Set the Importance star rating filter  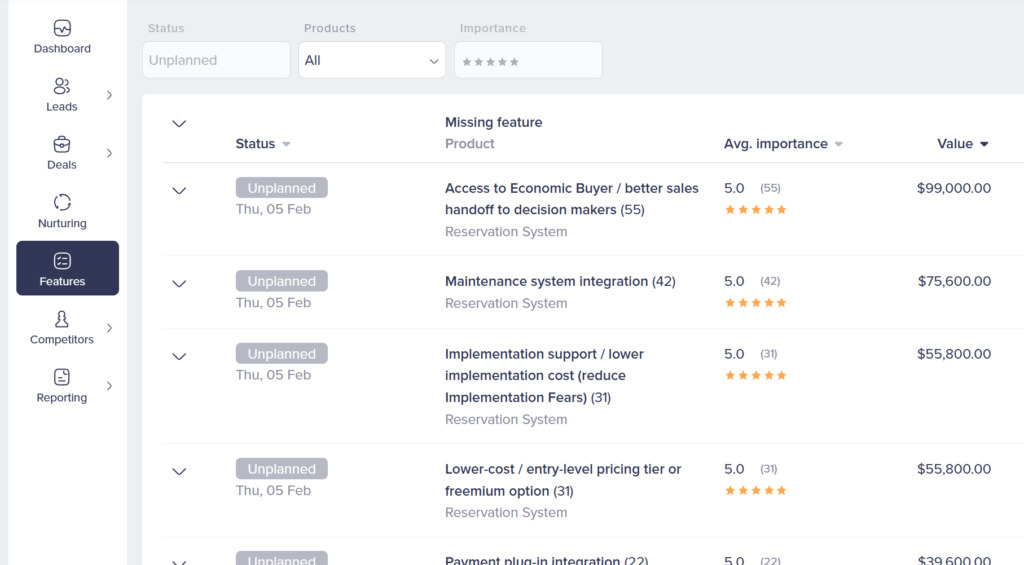491,62
